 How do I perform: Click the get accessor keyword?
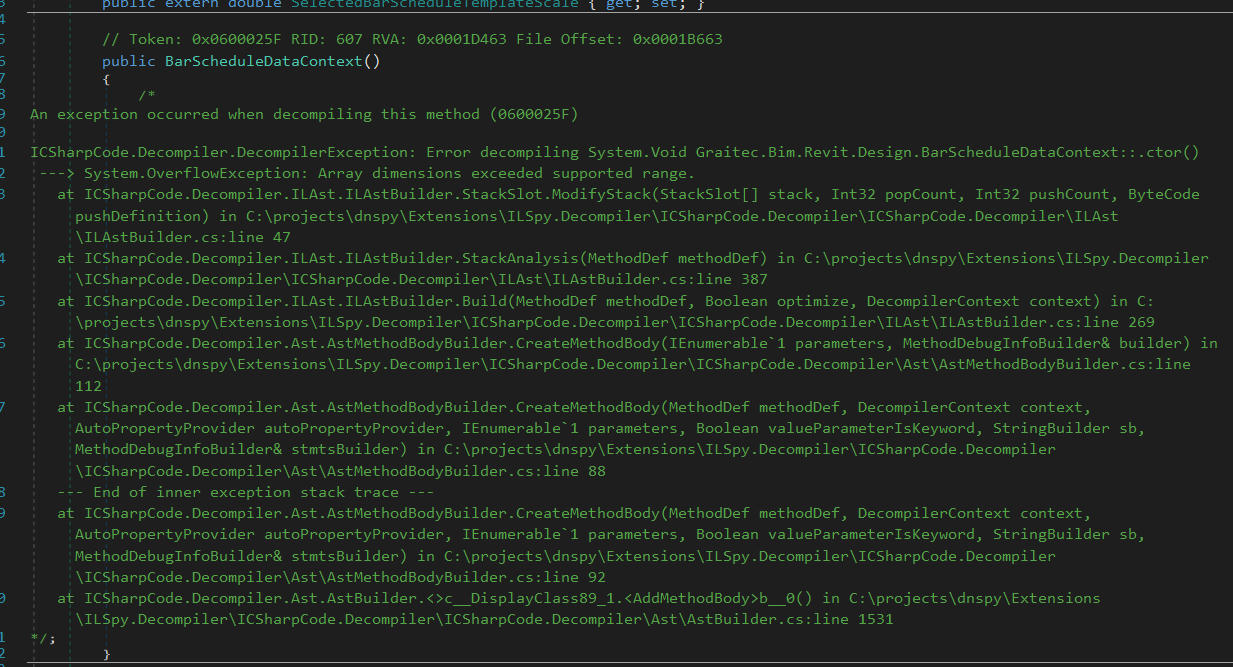[x=622, y=4]
